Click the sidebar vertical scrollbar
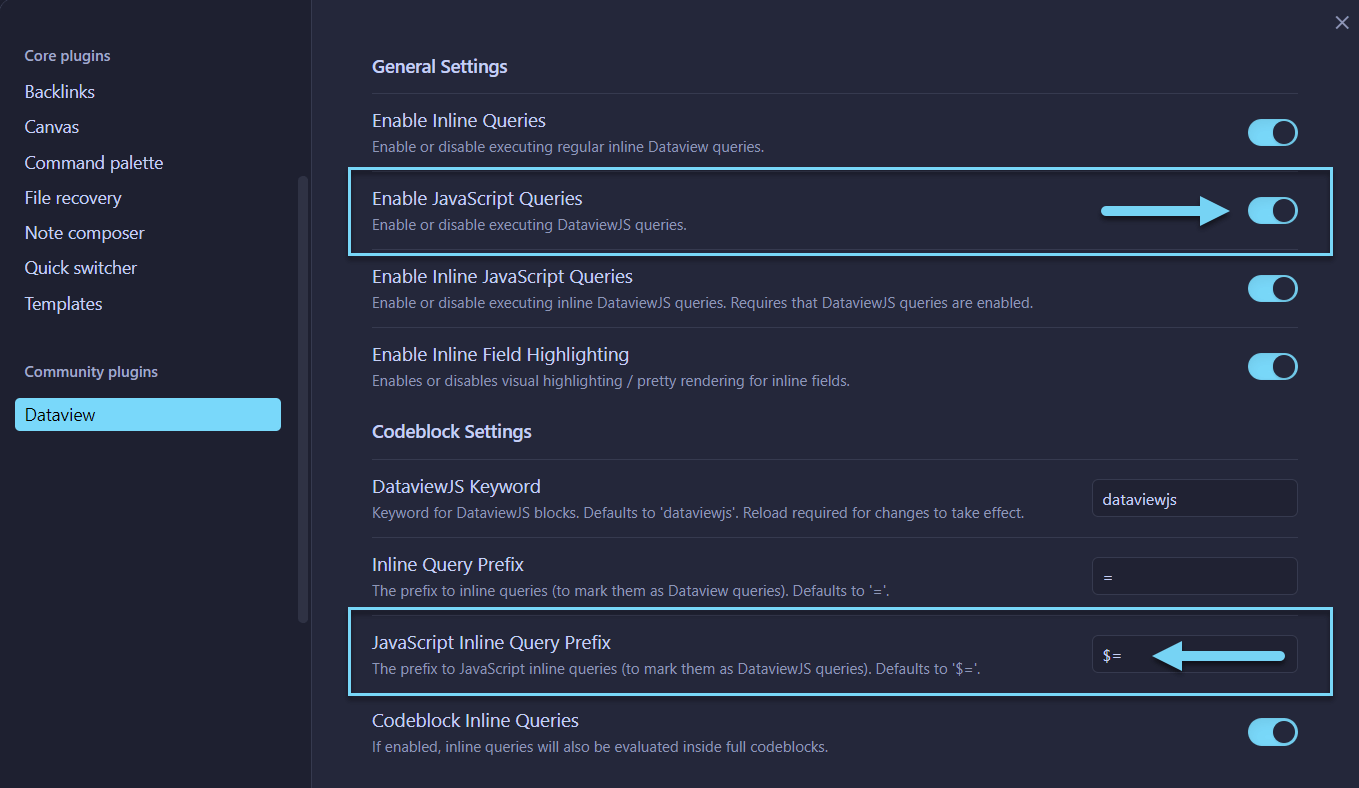This screenshot has width=1359, height=788. [x=303, y=399]
